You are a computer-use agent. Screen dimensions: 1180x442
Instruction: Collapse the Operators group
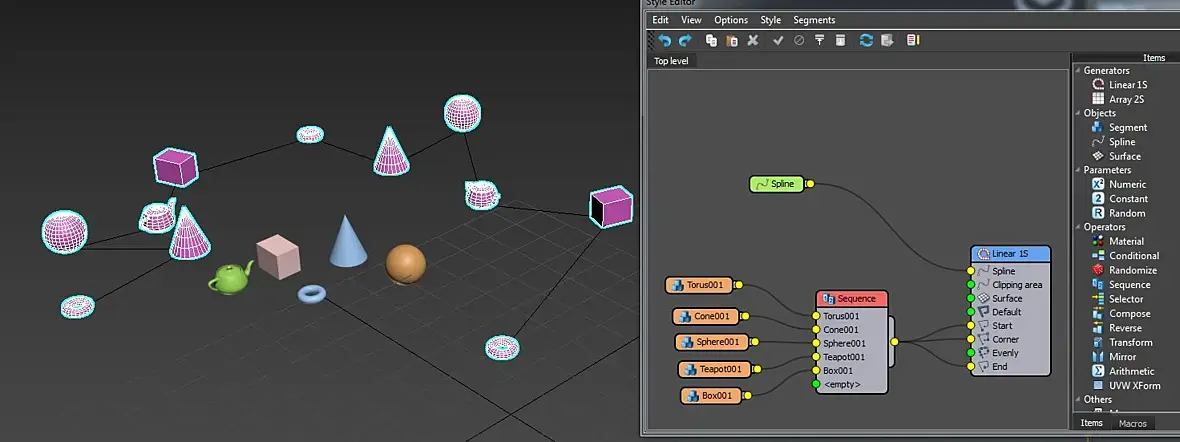[1078, 227]
